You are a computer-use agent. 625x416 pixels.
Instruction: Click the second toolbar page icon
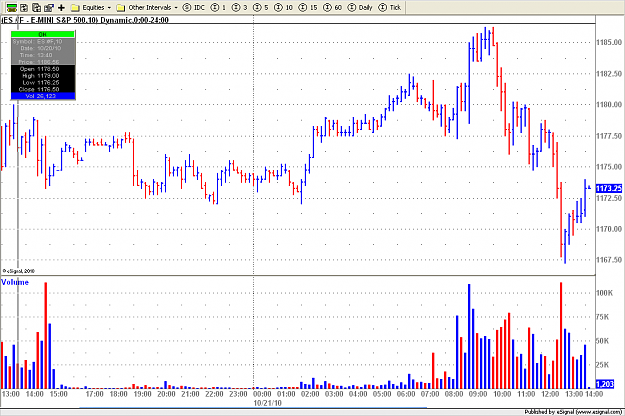pos(24,7)
